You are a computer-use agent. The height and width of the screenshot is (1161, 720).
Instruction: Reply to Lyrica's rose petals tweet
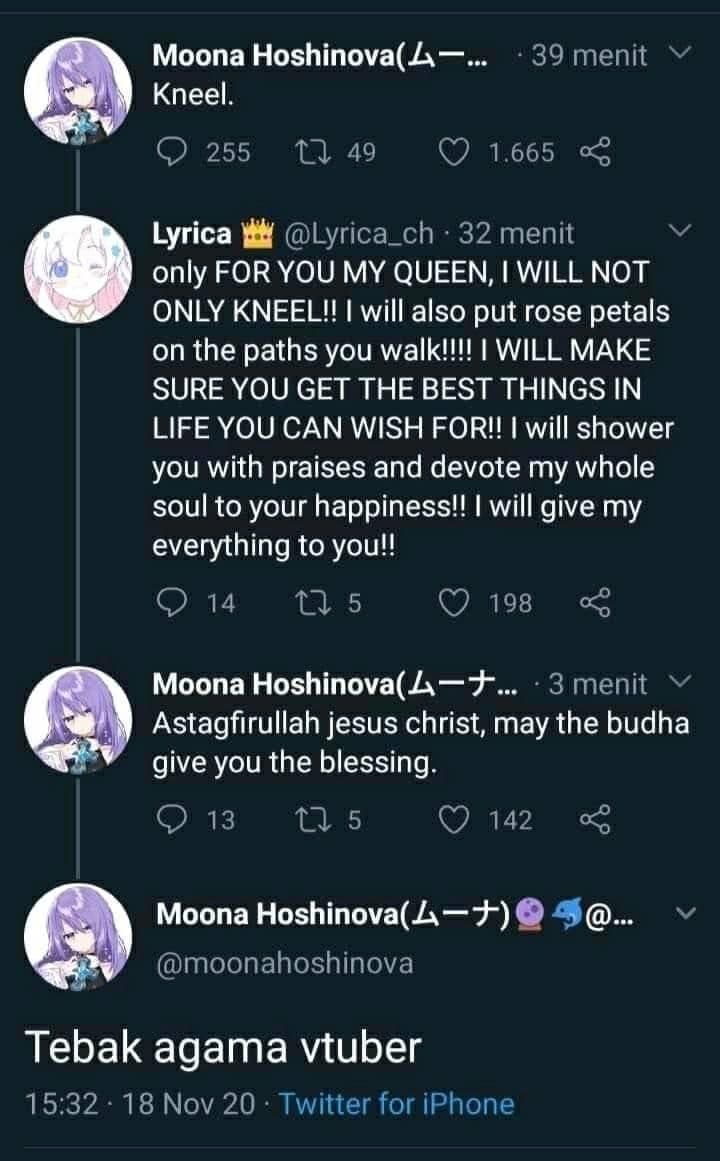pos(174,603)
